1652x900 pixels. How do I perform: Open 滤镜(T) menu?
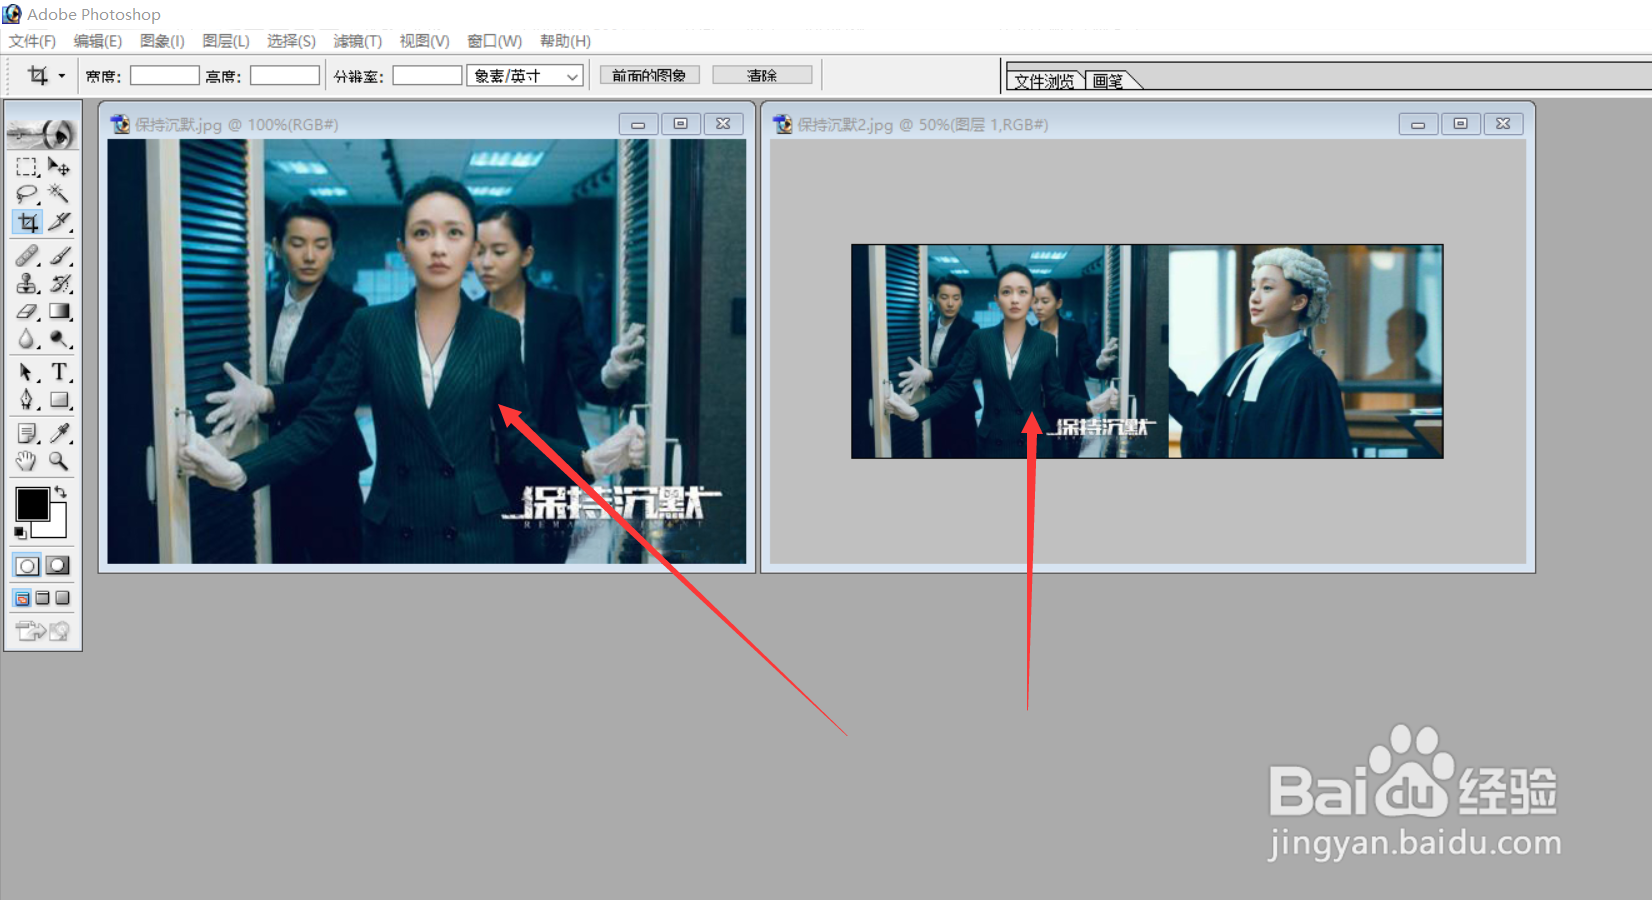click(x=358, y=41)
